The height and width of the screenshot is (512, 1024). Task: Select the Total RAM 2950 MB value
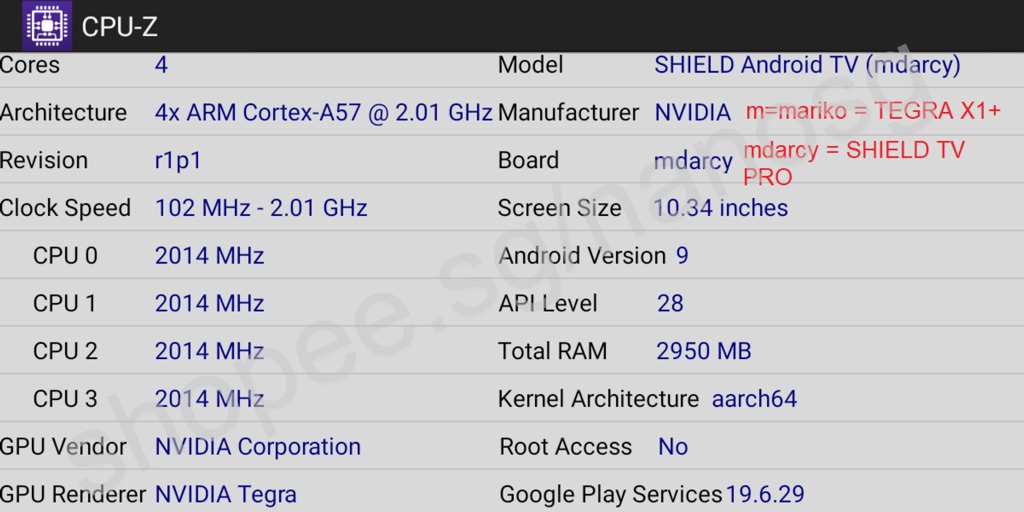703,351
